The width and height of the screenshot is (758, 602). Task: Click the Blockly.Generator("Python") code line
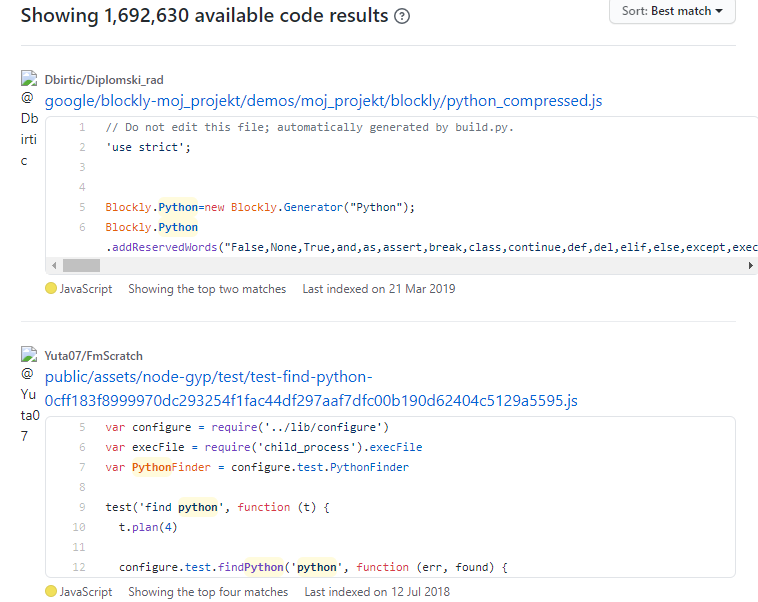(x=260, y=207)
